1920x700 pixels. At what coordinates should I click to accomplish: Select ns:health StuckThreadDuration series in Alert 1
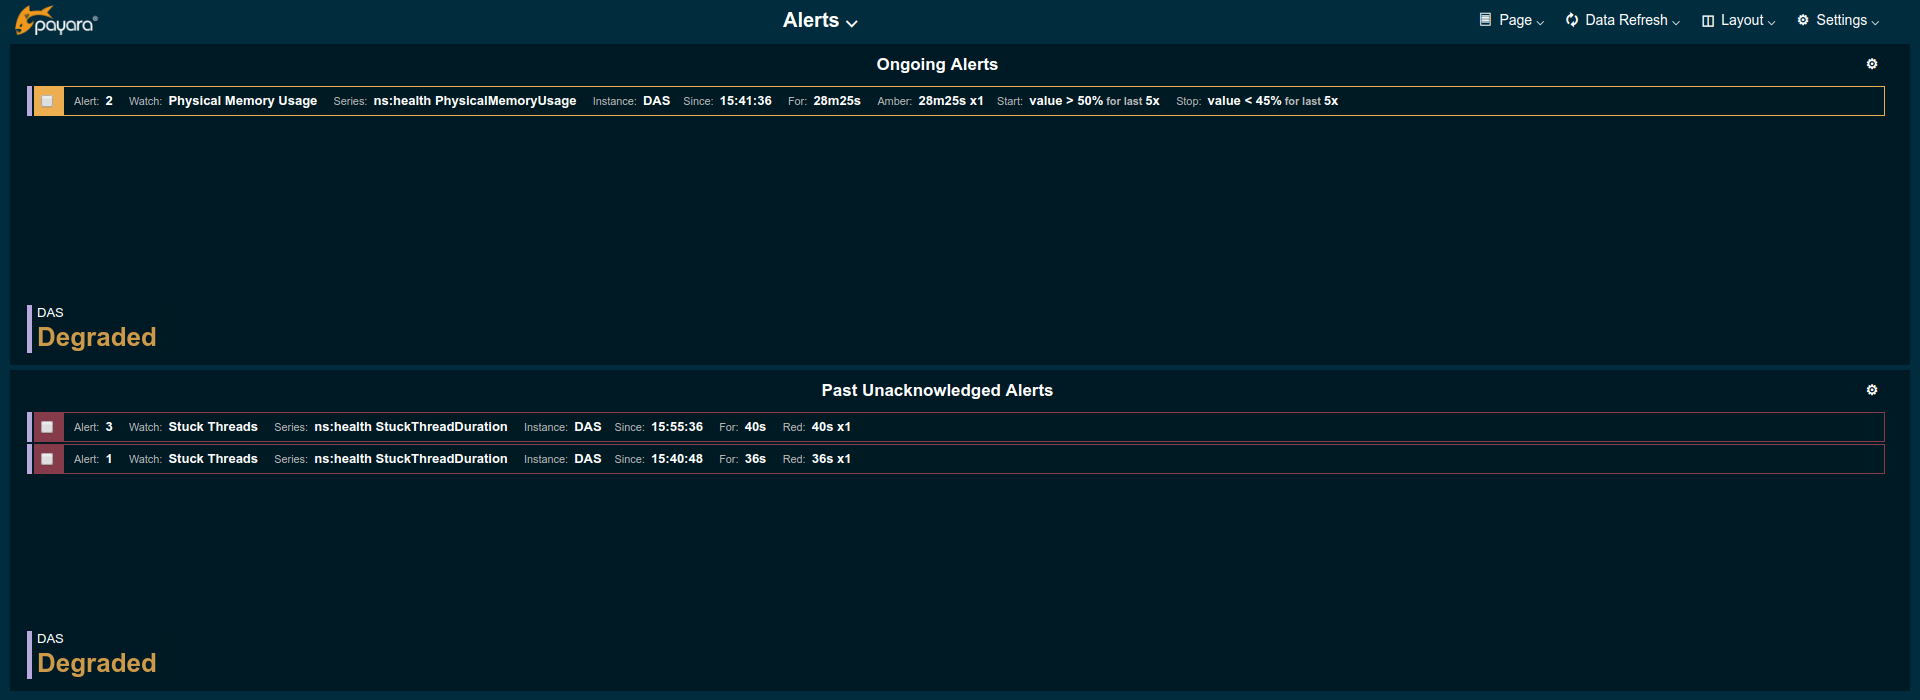[410, 459]
